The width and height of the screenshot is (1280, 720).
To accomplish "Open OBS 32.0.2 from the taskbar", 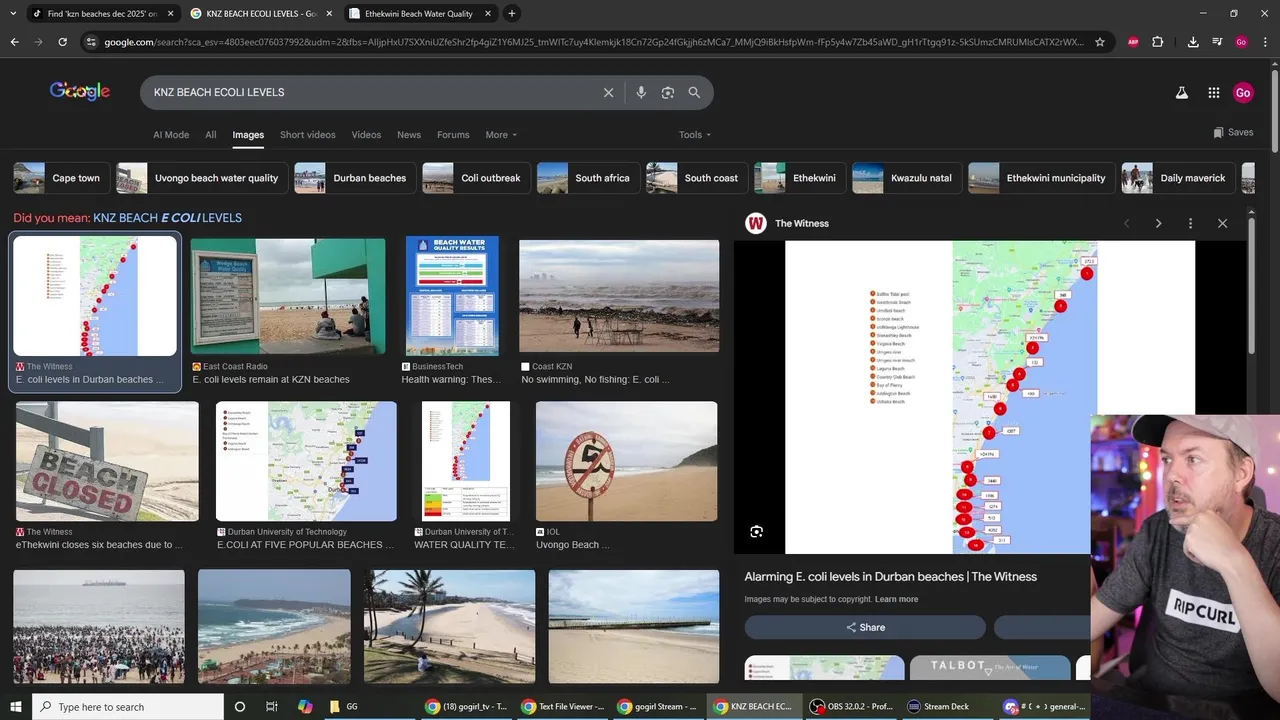I will click(852, 706).
